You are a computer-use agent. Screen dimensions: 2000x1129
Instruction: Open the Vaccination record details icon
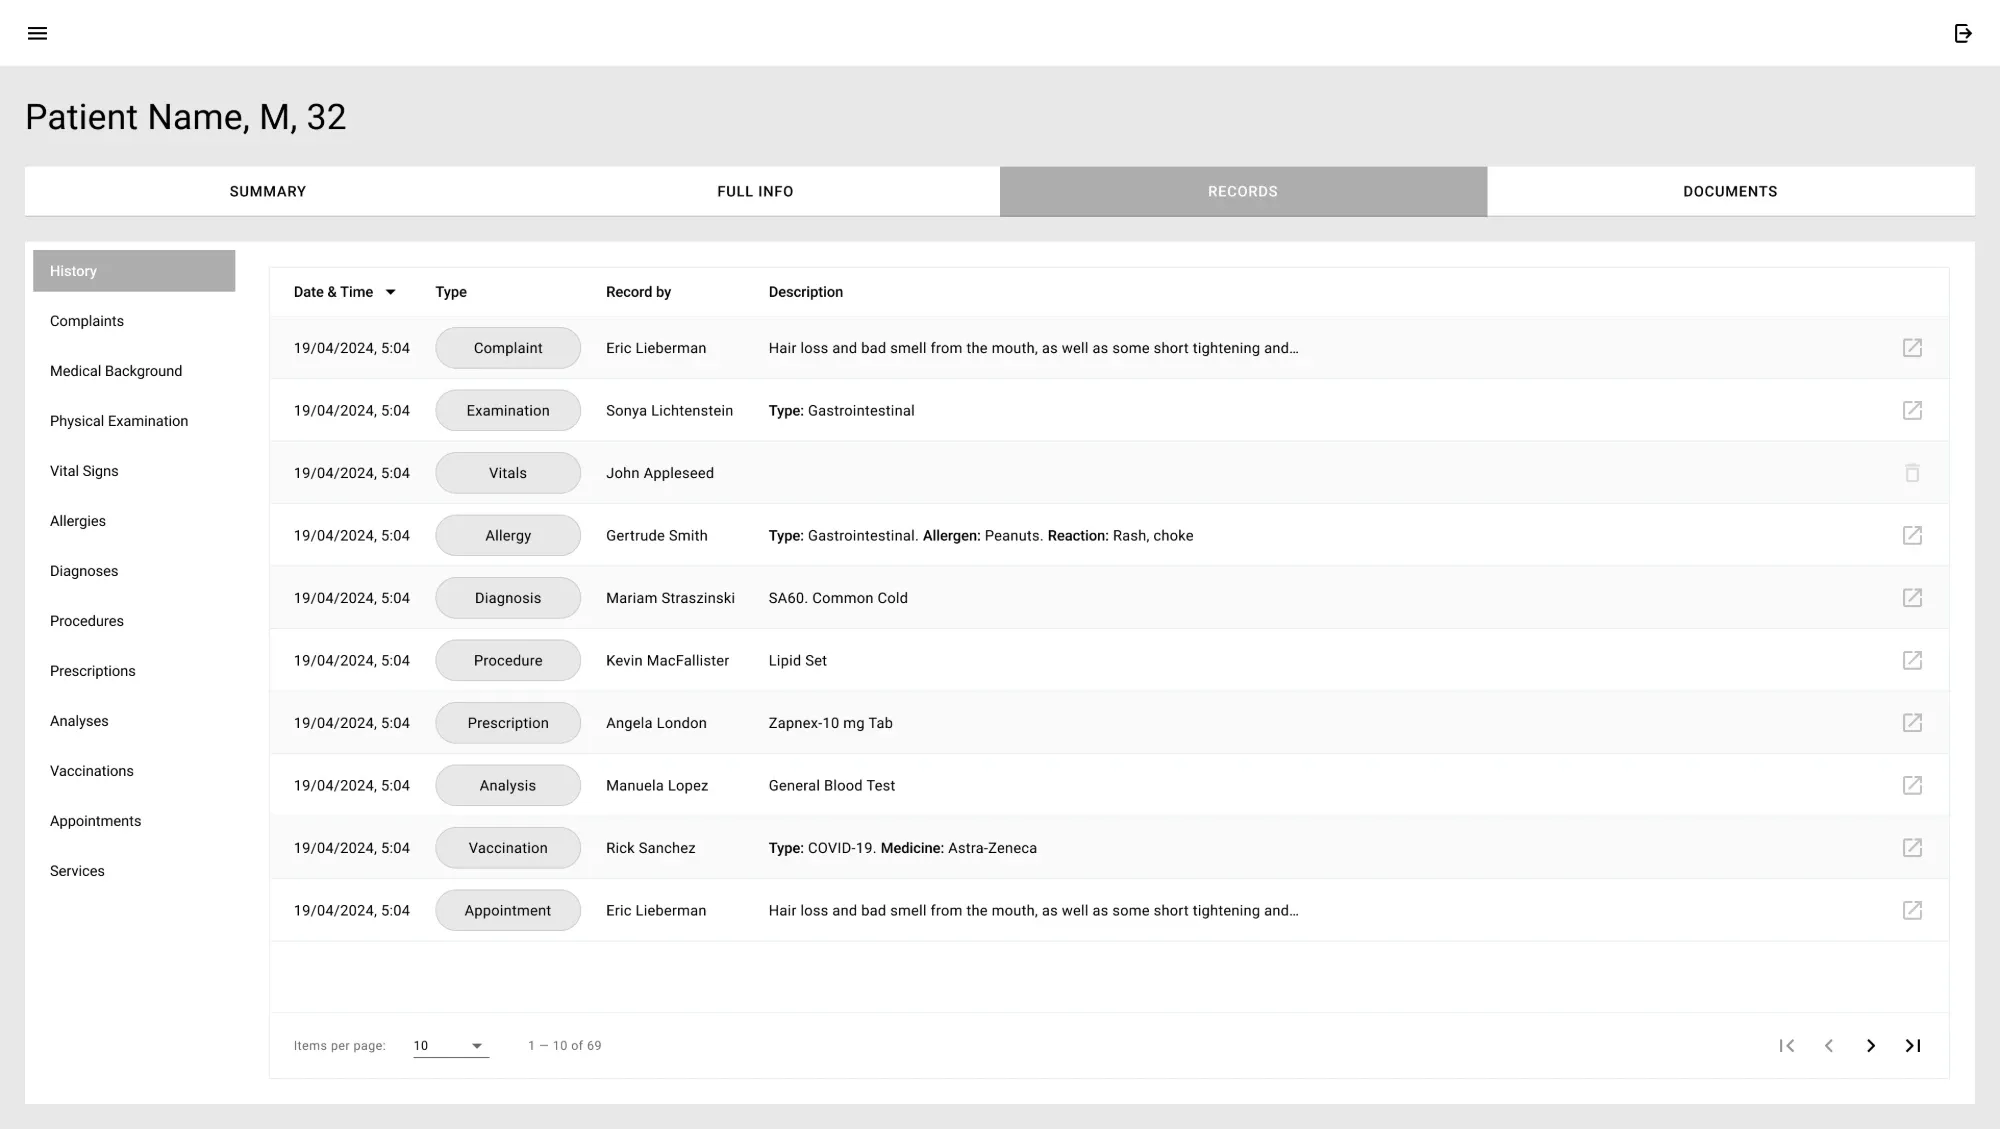(1912, 848)
